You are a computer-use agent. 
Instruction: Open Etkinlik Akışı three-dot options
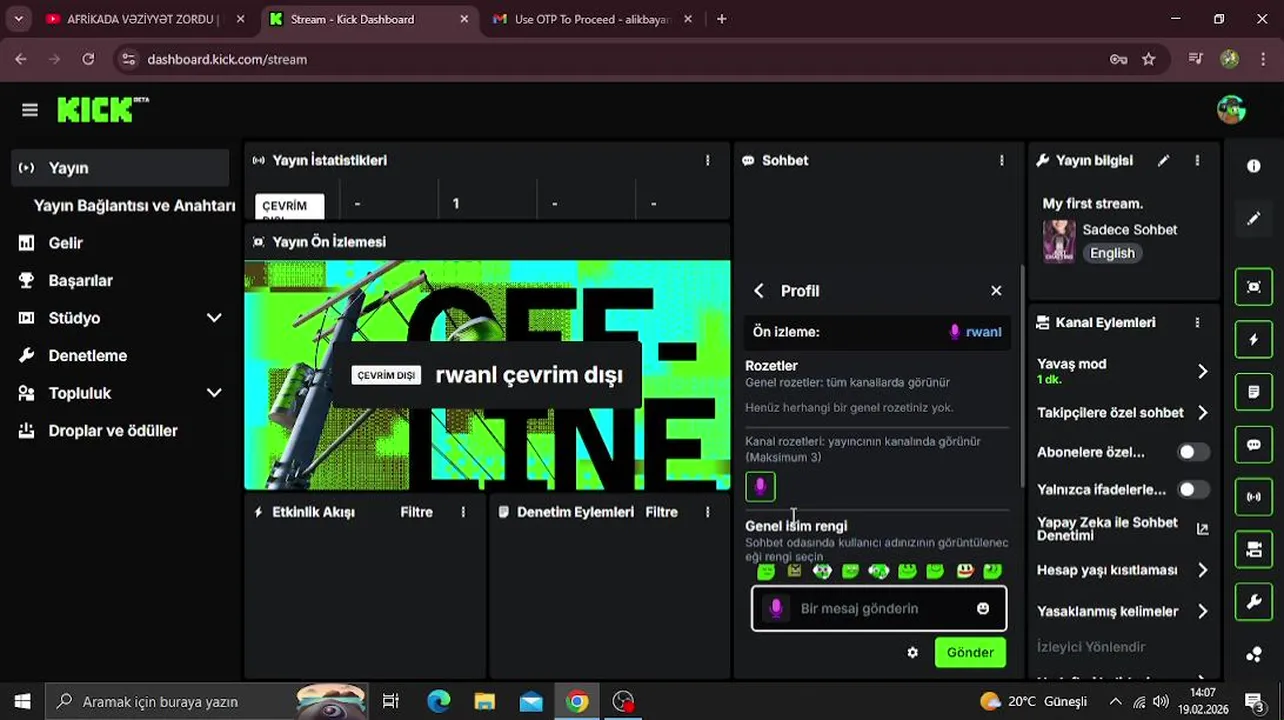point(463,512)
